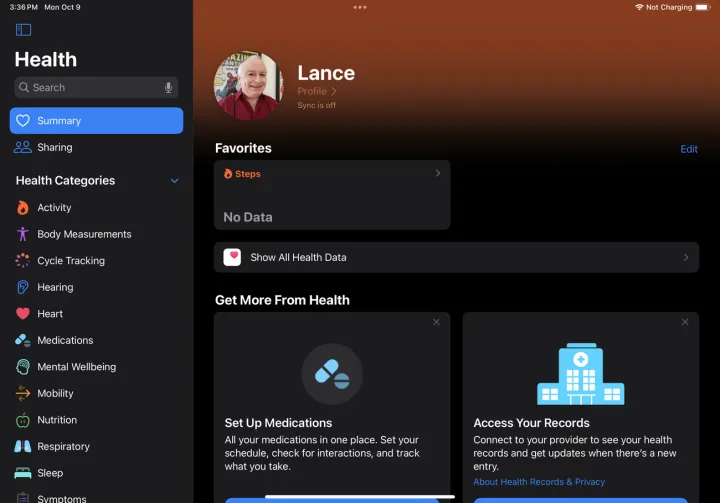This screenshot has width=720, height=503.
Task: Open the Heart category icon
Action: [x=23, y=314]
